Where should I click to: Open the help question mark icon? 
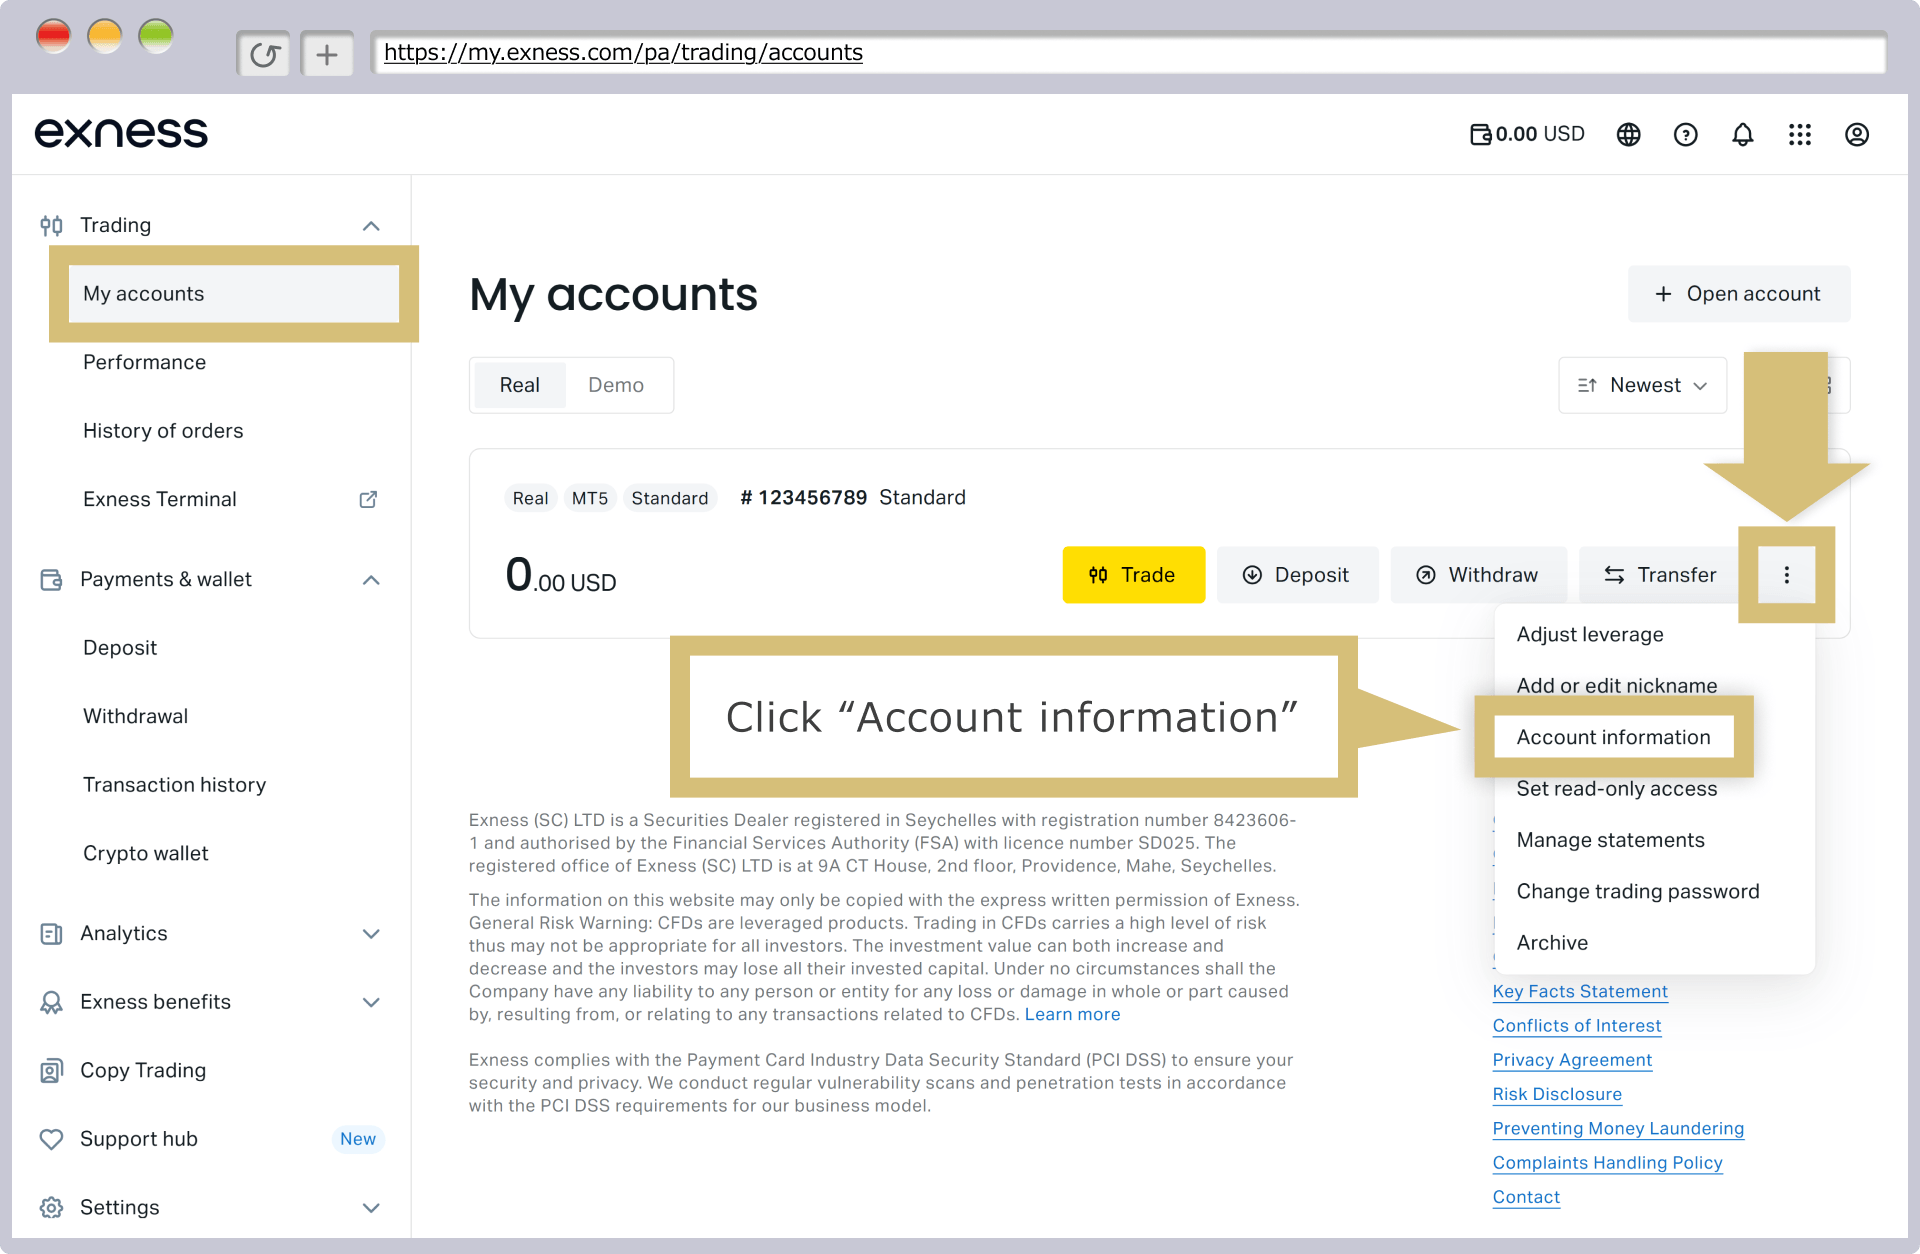coord(1685,134)
